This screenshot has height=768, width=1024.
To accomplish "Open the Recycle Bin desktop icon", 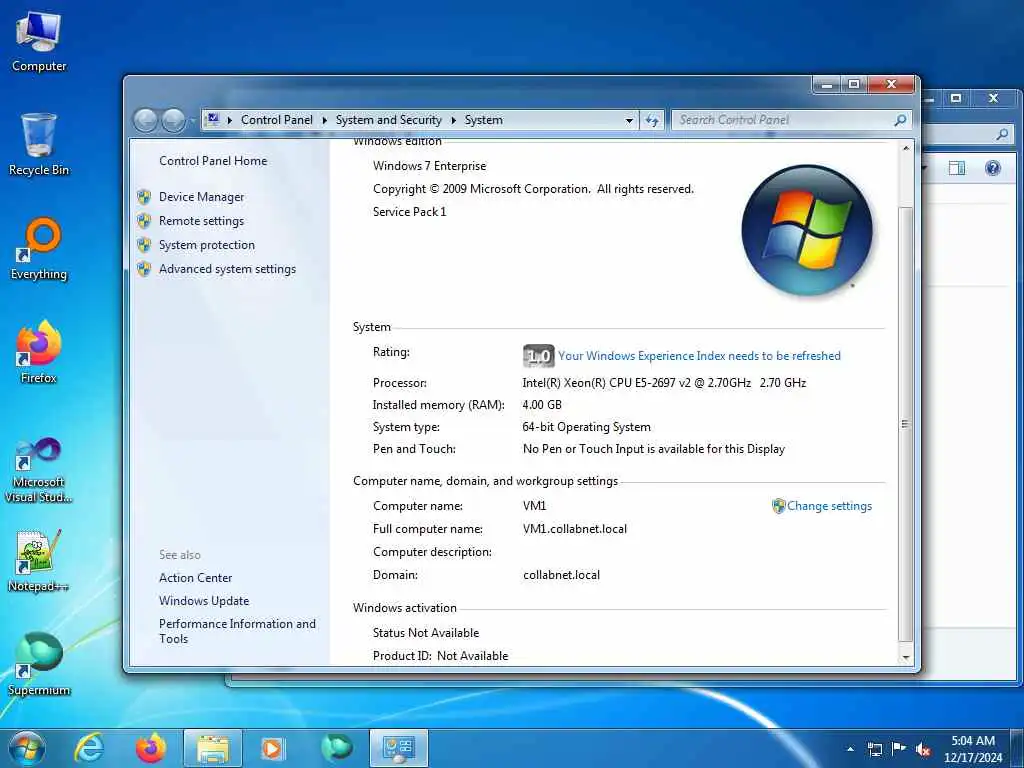I will point(39,144).
